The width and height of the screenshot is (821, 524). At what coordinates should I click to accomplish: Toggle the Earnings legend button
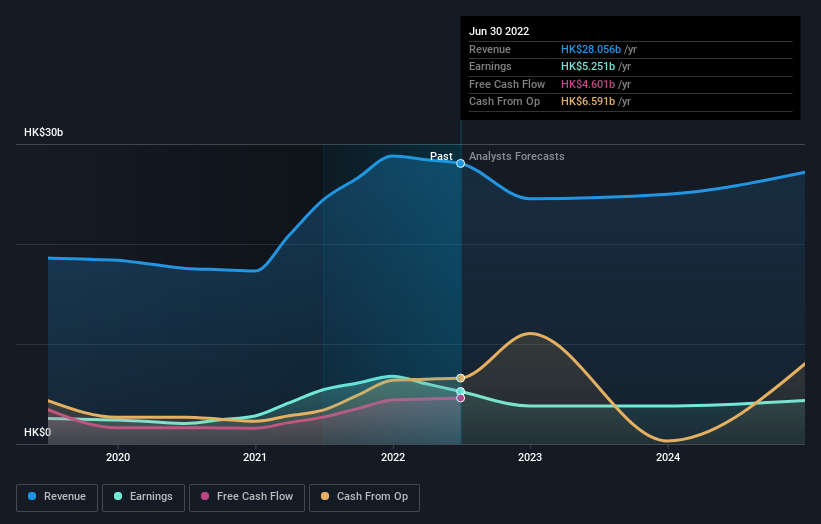click(x=143, y=497)
